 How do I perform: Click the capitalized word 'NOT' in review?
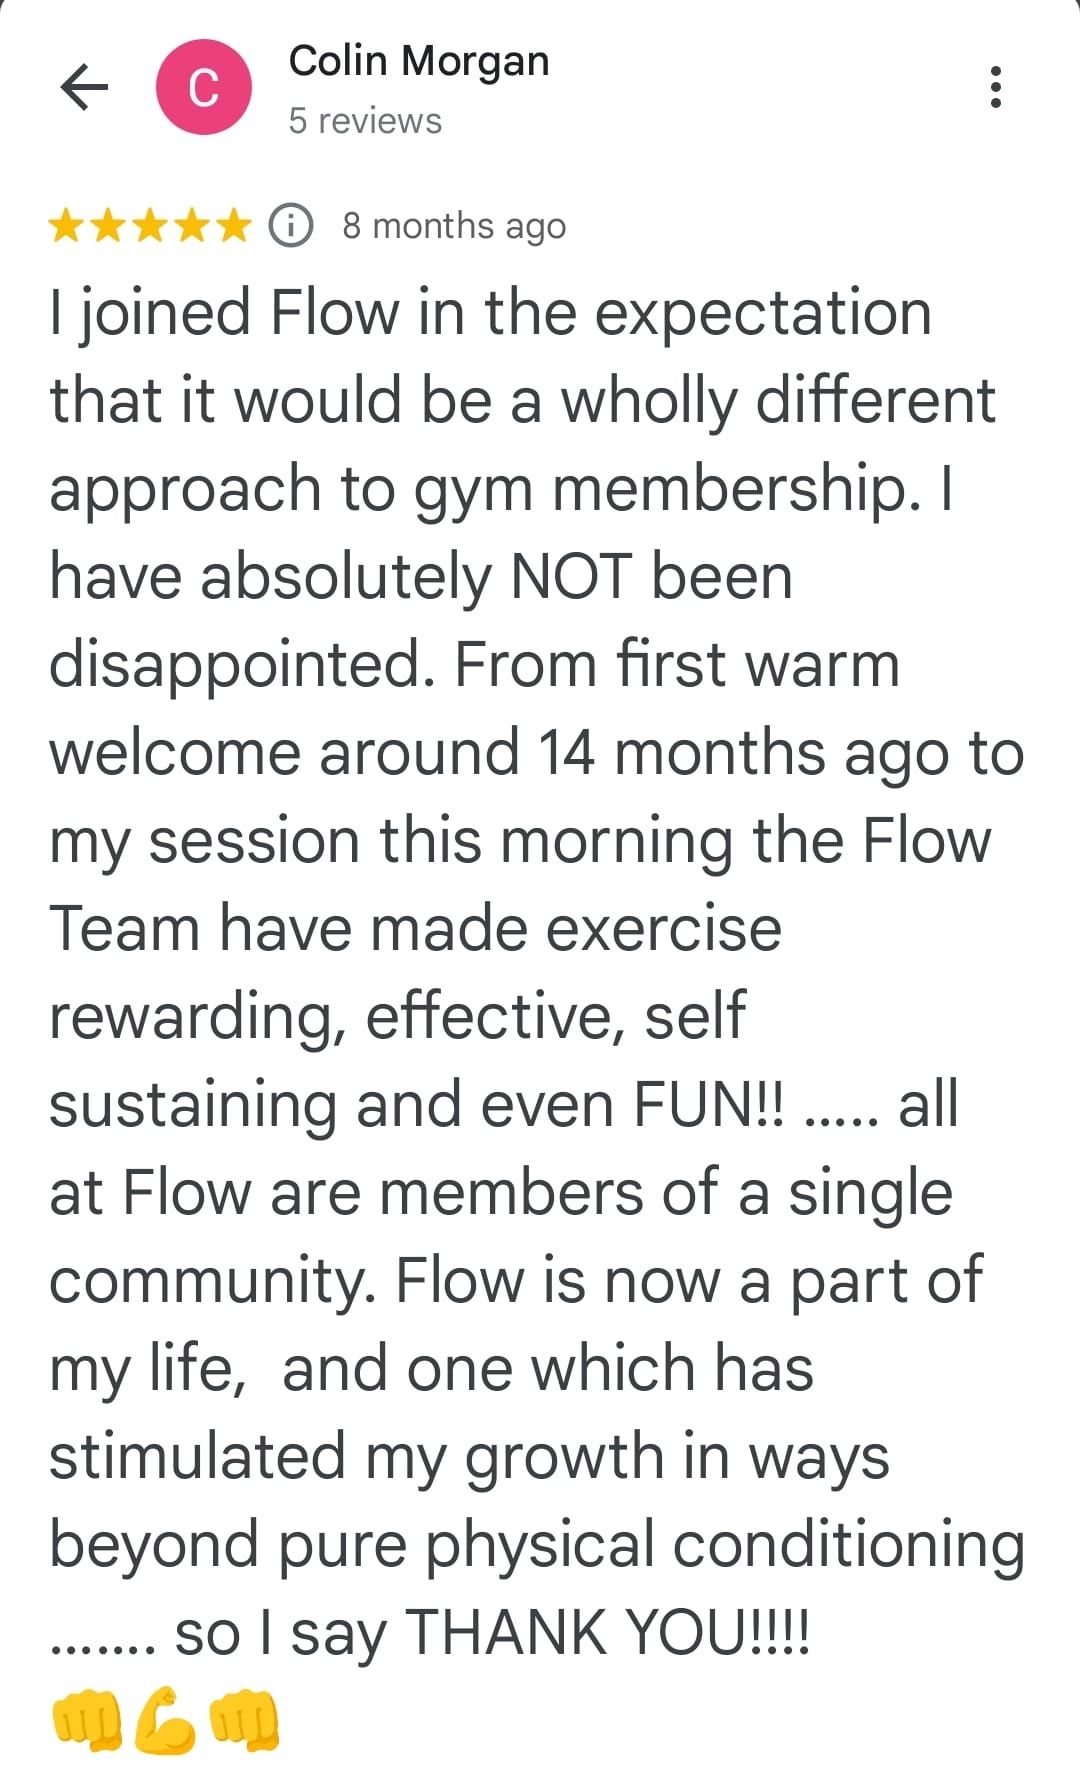pos(571,577)
